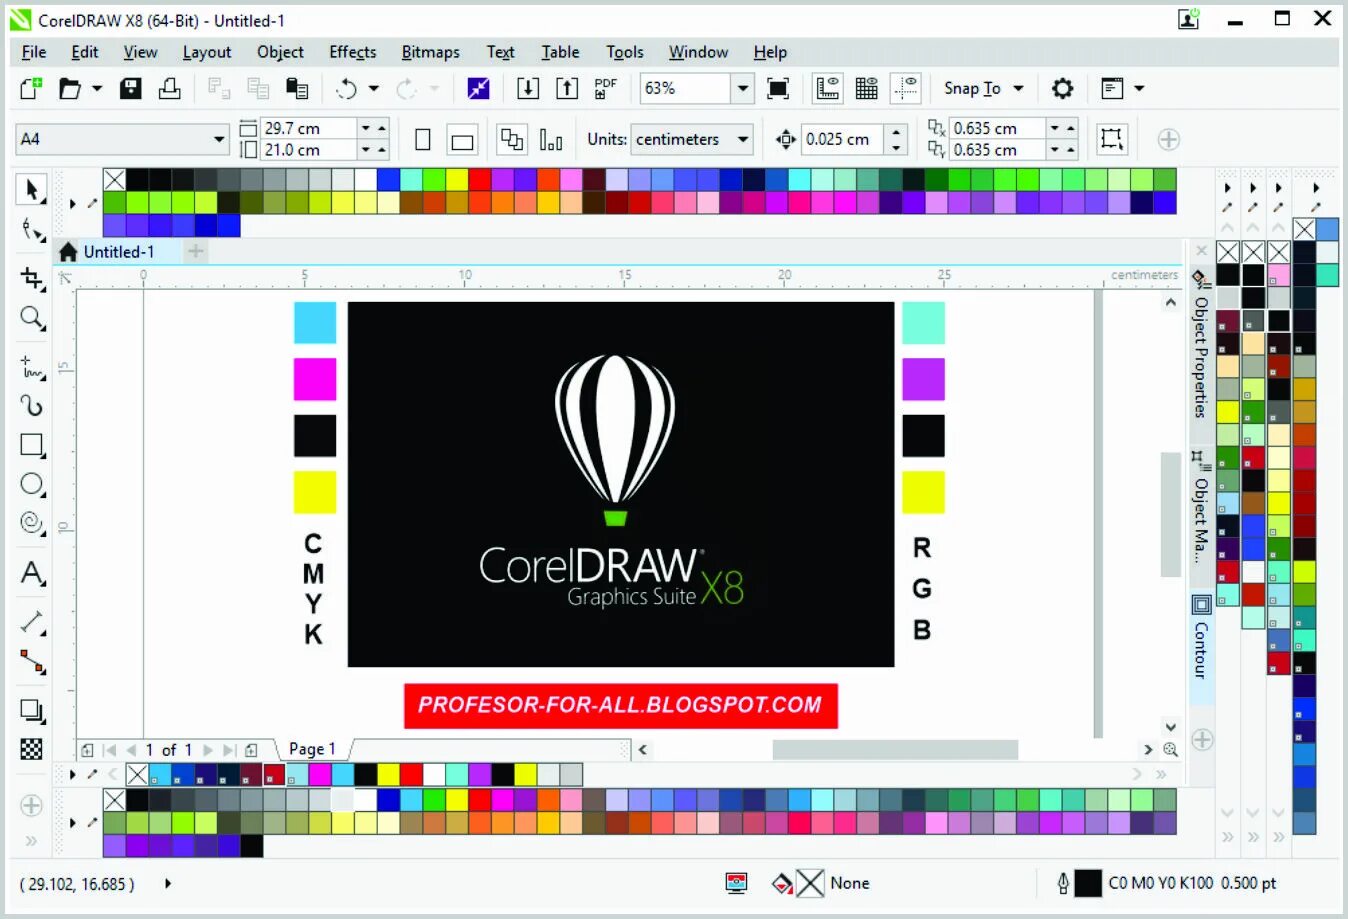Open the Units centimeters dropdown
This screenshot has height=919, width=1348.
click(743, 139)
